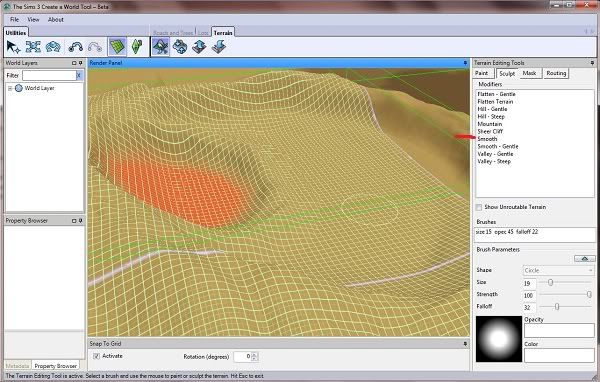Choose the Sheer Cliff modifier

pos(490,131)
